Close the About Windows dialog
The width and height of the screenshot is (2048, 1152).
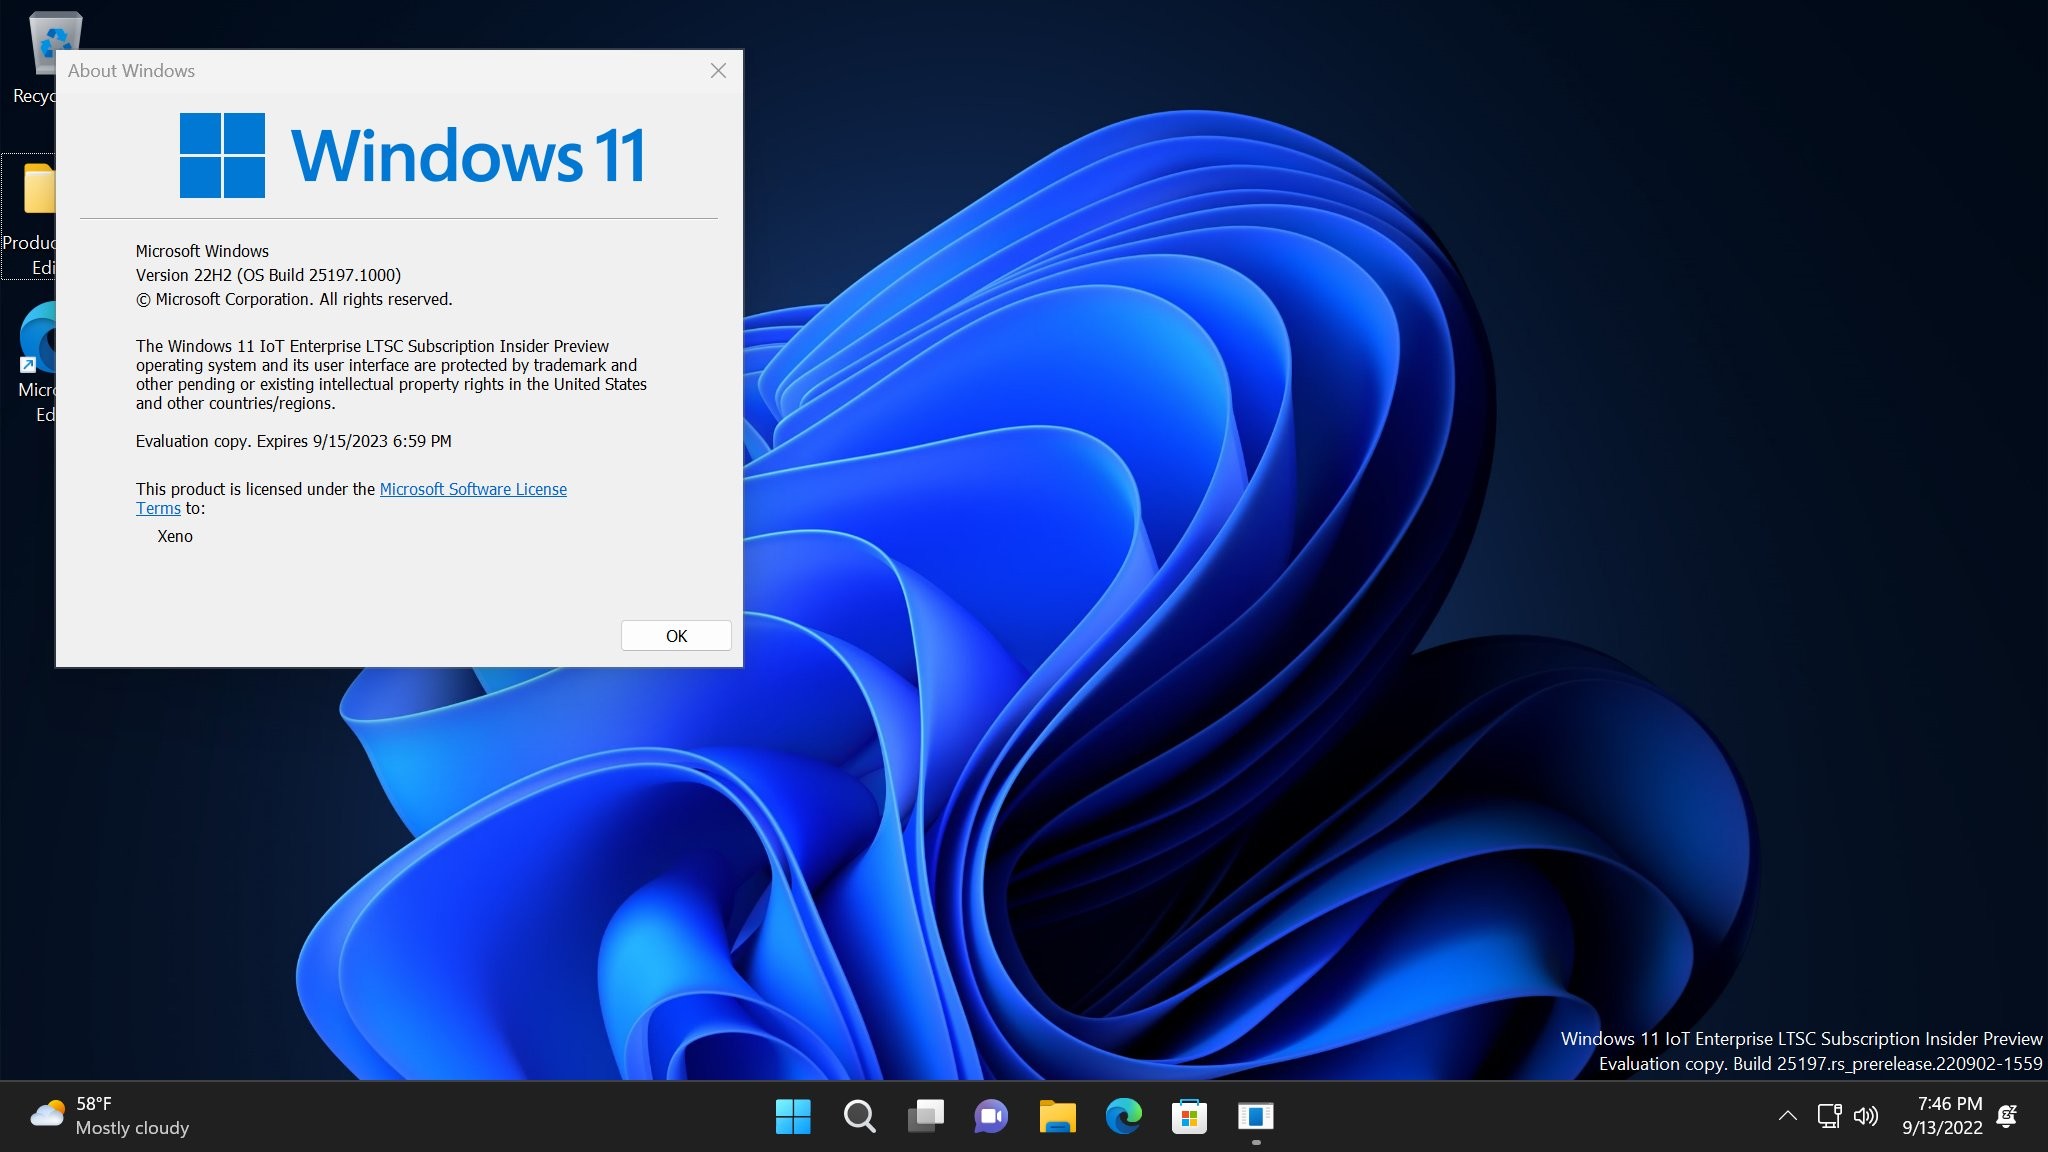(x=718, y=71)
